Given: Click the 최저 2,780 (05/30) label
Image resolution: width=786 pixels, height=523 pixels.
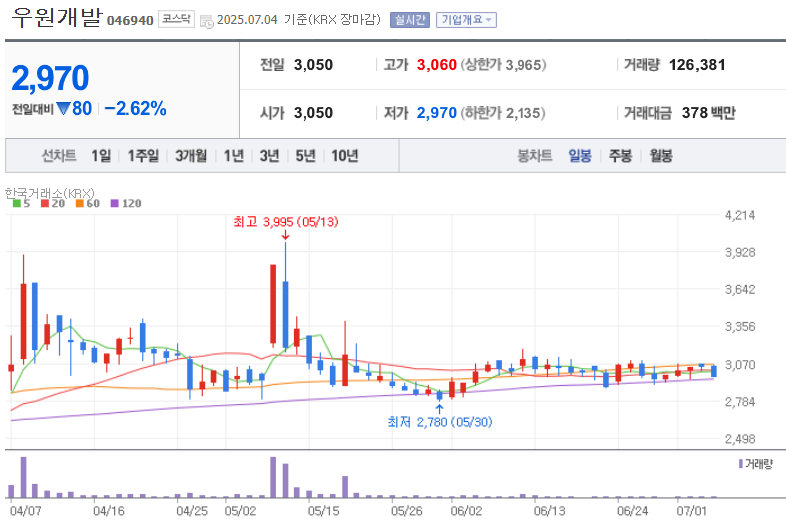Looking at the screenshot, I should 440,422.
